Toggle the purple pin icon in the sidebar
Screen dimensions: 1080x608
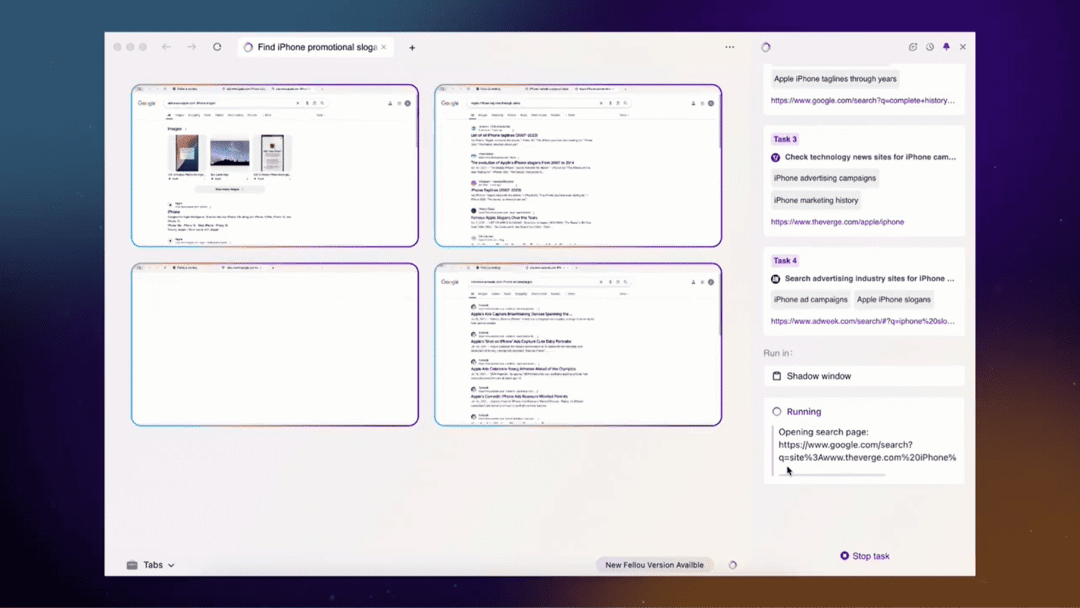[x=946, y=47]
